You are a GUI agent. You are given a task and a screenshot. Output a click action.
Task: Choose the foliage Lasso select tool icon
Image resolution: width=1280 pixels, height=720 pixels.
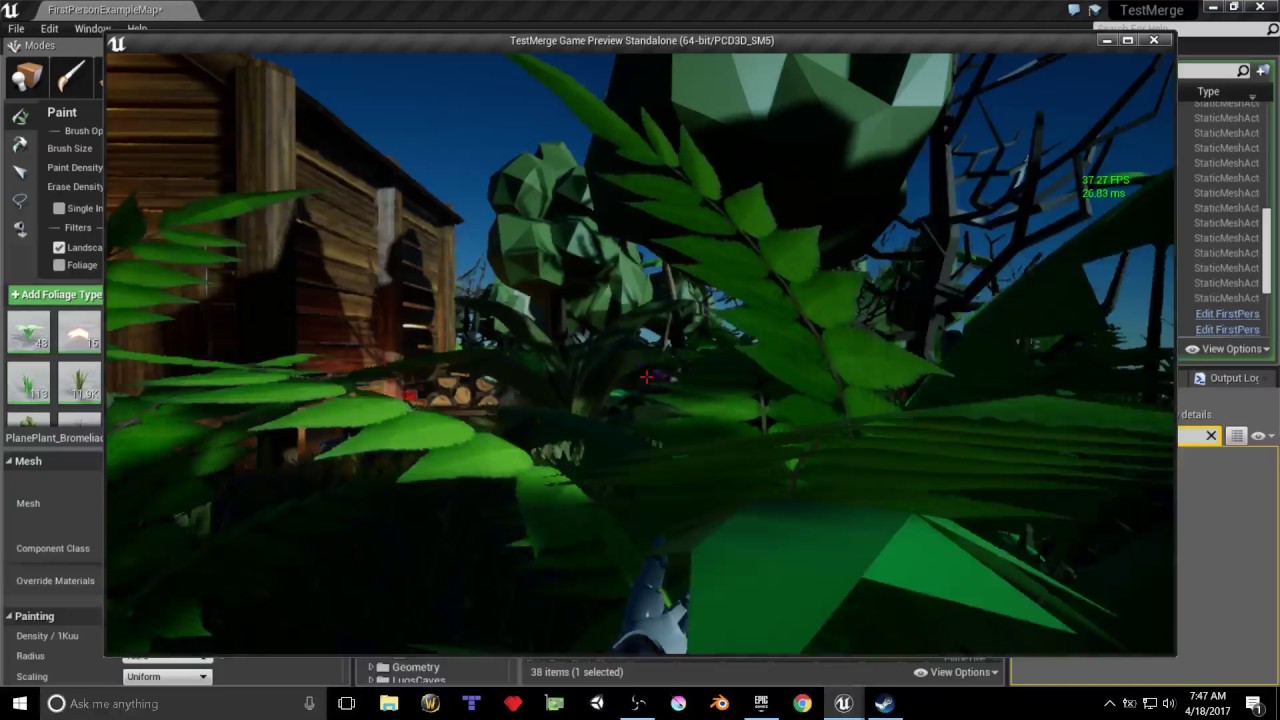click(x=20, y=201)
